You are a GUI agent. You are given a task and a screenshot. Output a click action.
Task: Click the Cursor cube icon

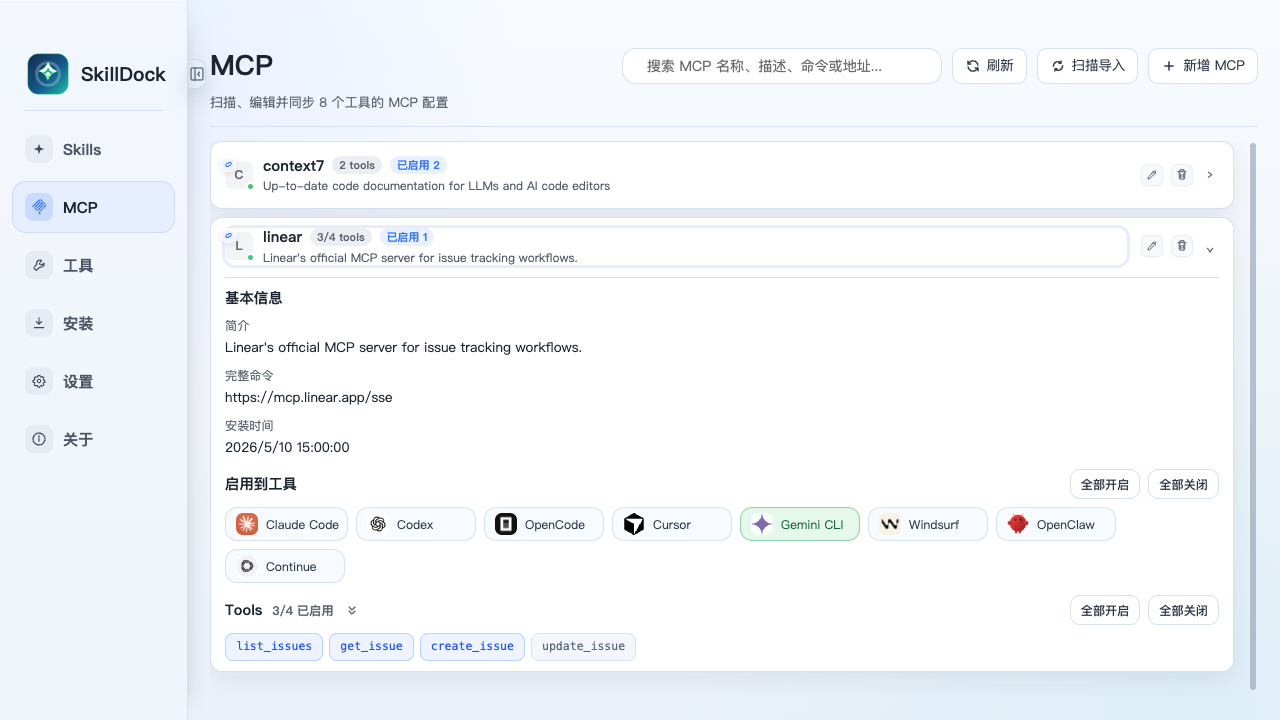click(634, 524)
